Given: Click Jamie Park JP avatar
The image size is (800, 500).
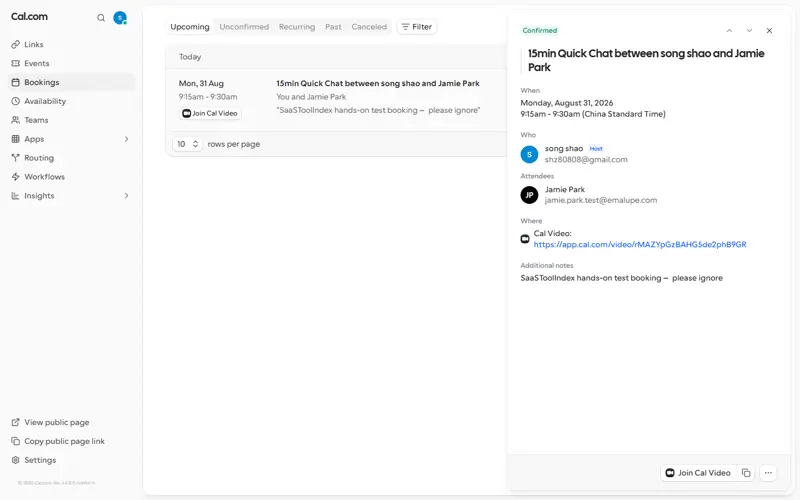Looking at the screenshot, I should click(529, 195).
